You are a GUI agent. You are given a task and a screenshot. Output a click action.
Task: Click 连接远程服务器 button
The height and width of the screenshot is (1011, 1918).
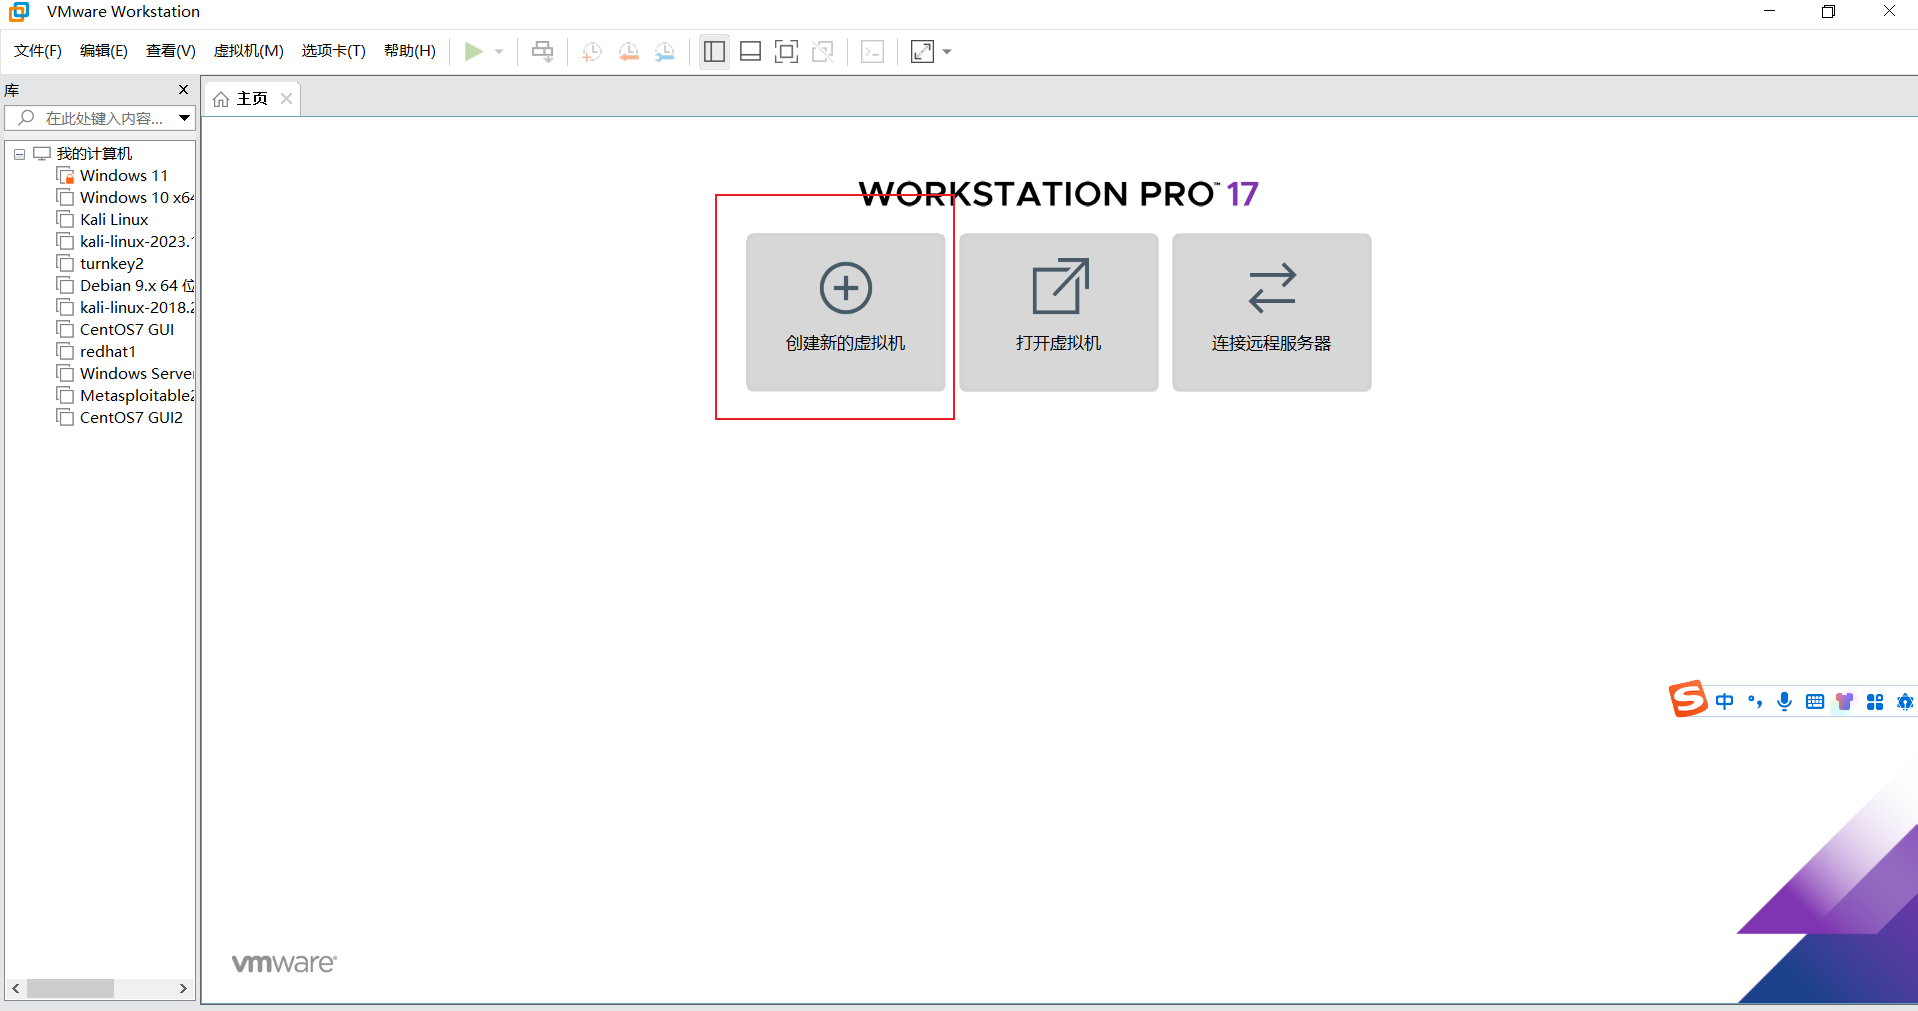tap(1271, 312)
